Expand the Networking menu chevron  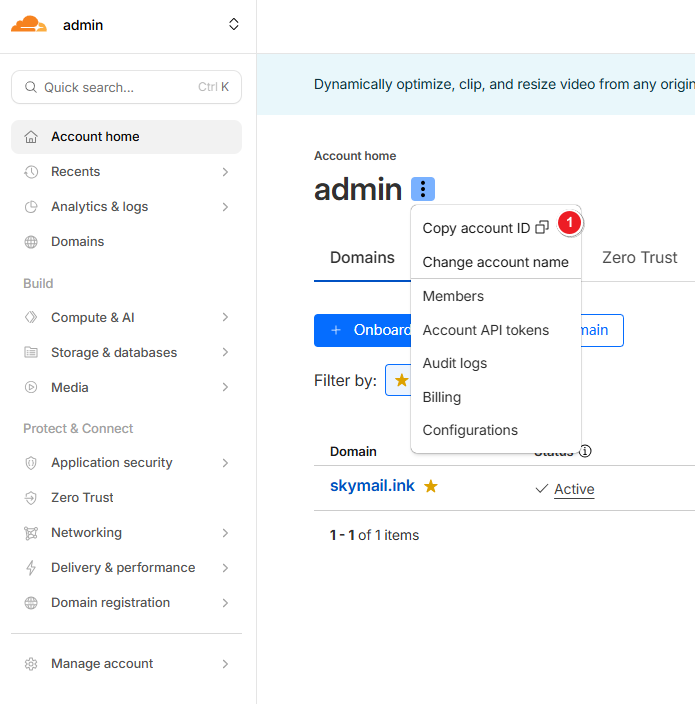[x=225, y=533]
